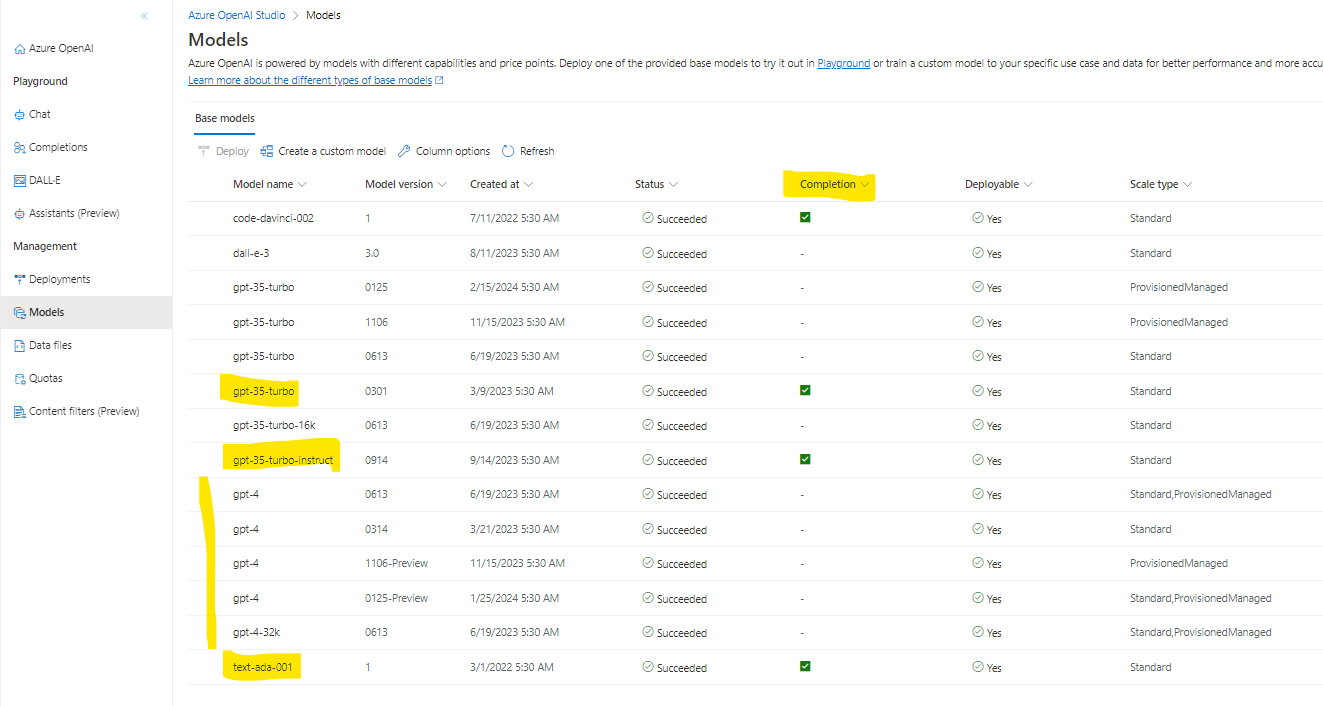Screen dimensions: 1323x706
Task: Click Succeeded status icon for dall-e-3
Action: point(648,253)
